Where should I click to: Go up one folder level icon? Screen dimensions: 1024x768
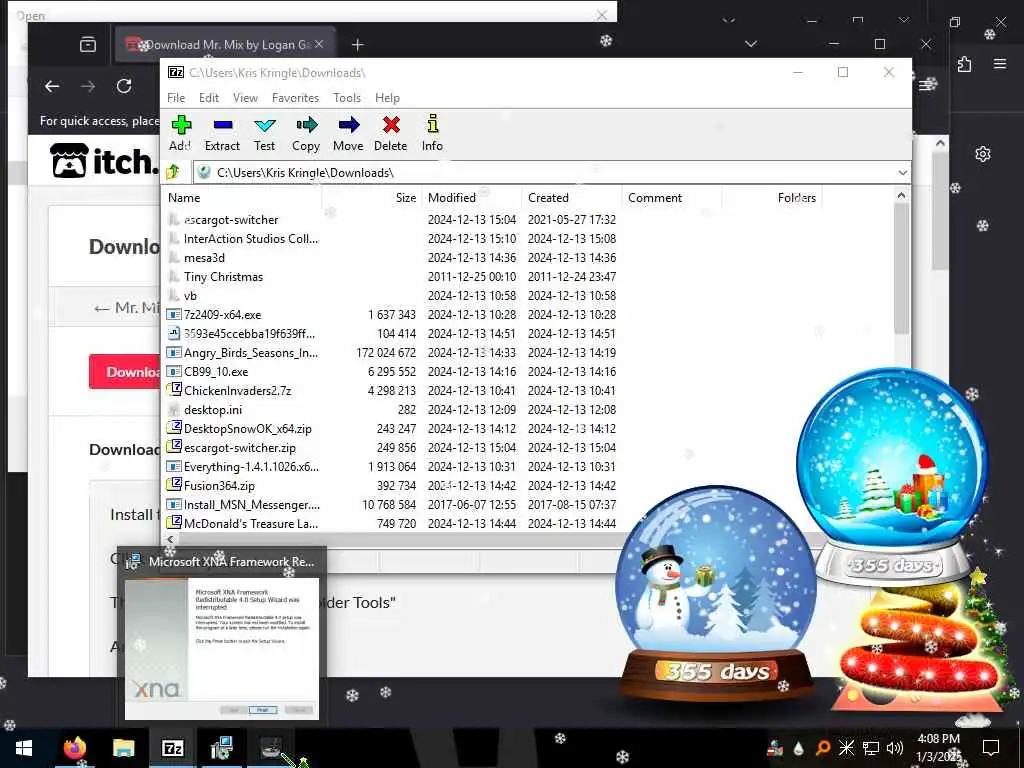(x=173, y=172)
